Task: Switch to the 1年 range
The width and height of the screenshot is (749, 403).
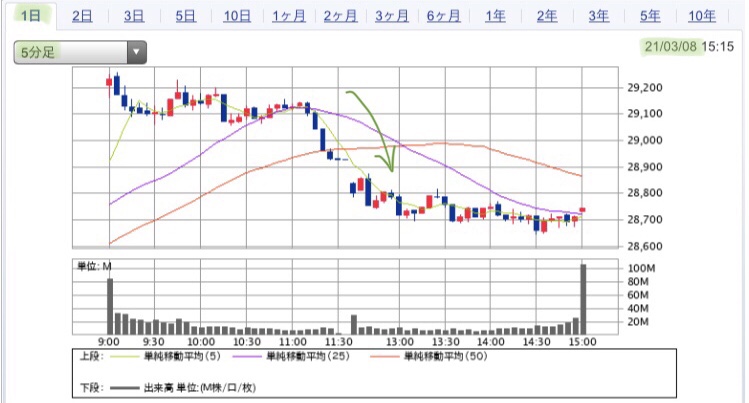Action: click(495, 16)
